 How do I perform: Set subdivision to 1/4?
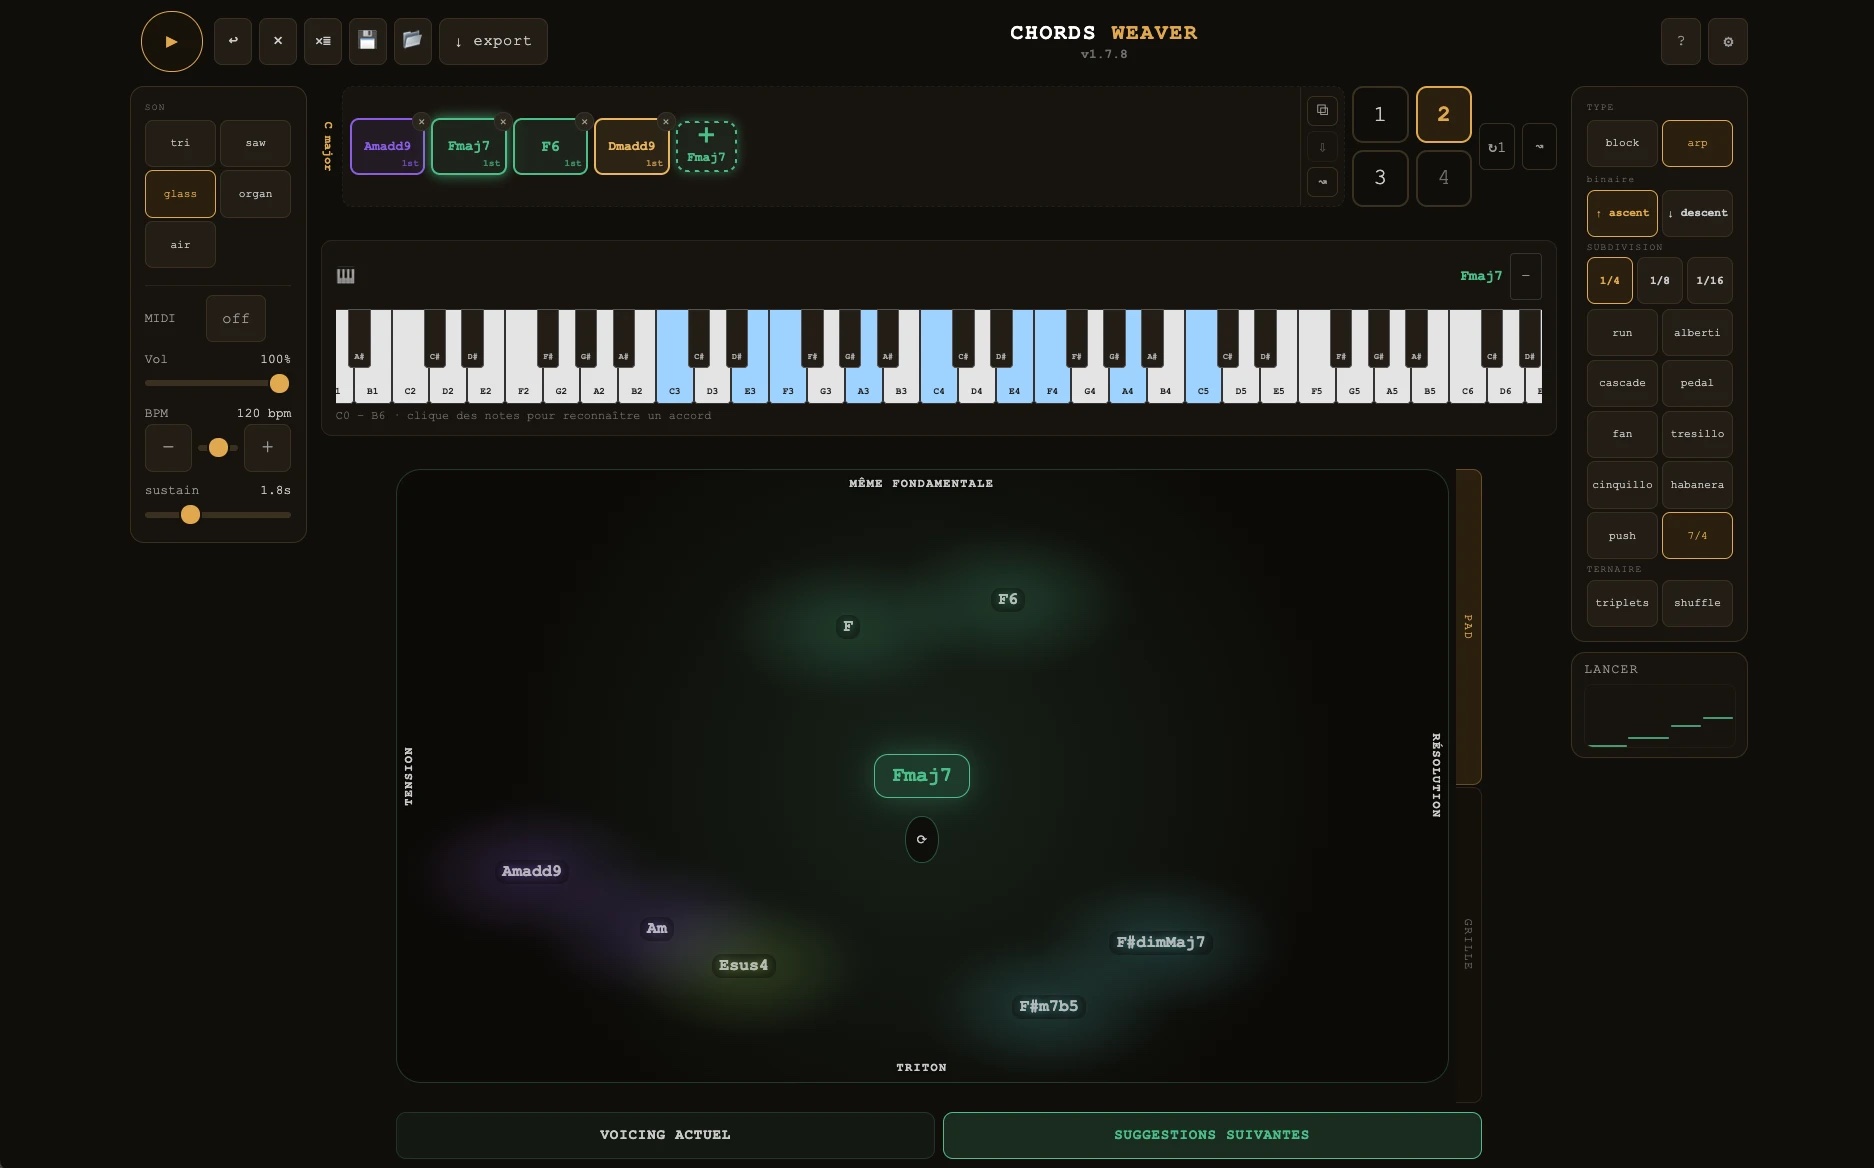[1610, 281]
